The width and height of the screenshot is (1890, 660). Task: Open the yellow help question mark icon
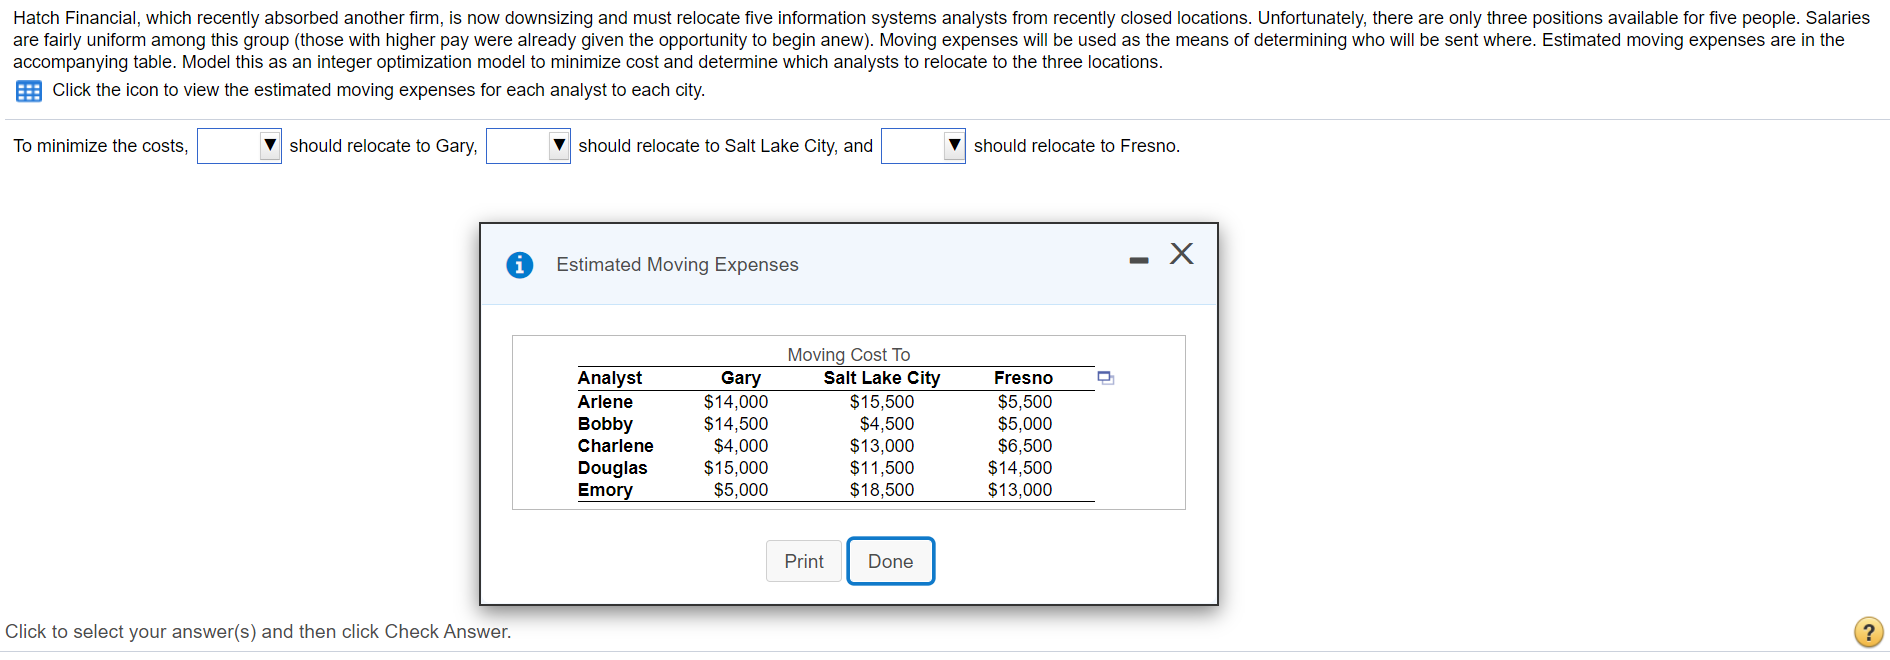(x=1868, y=632)
